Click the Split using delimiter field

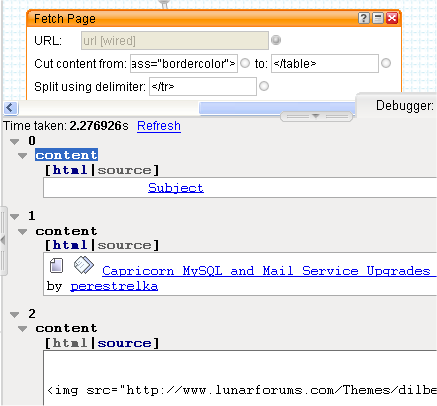point(203,86)
